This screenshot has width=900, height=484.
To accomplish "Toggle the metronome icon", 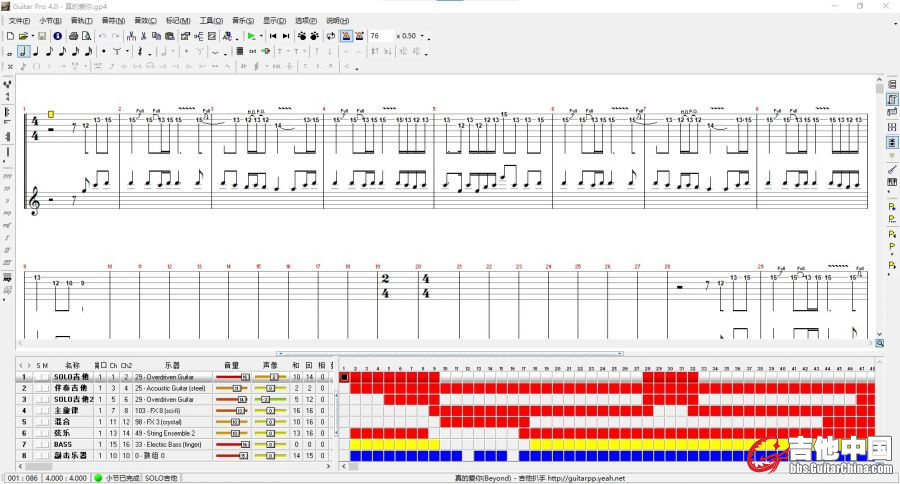I will [347, 36].
